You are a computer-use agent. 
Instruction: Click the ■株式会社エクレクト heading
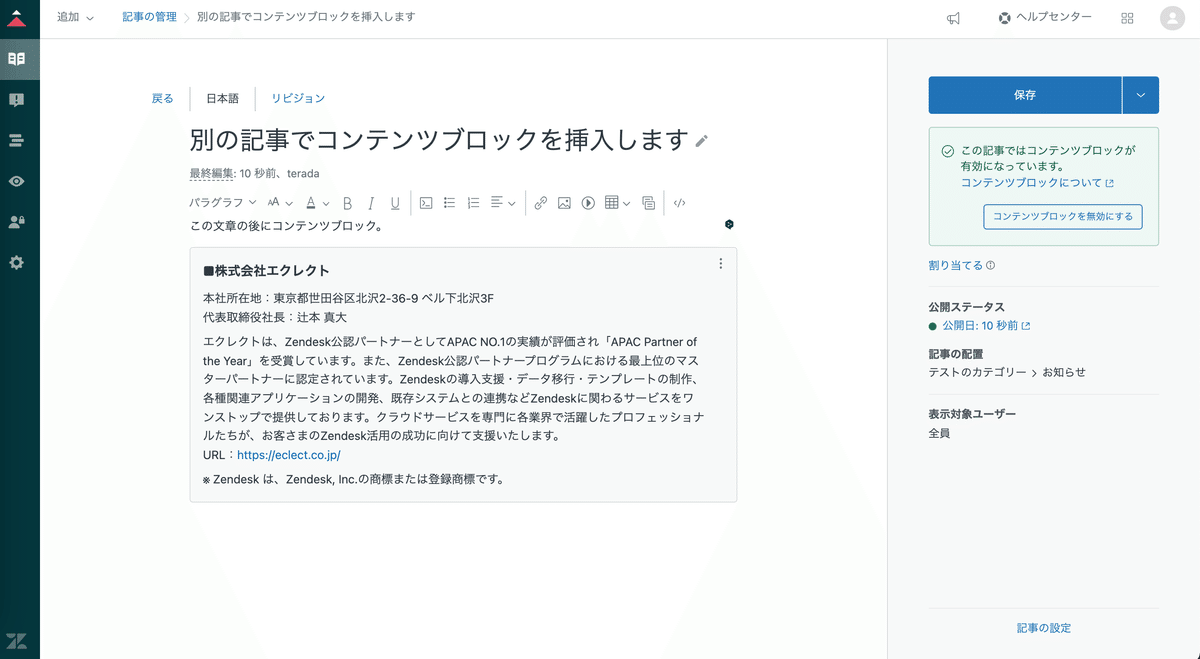pyautogui.click(x=266, y=271)
